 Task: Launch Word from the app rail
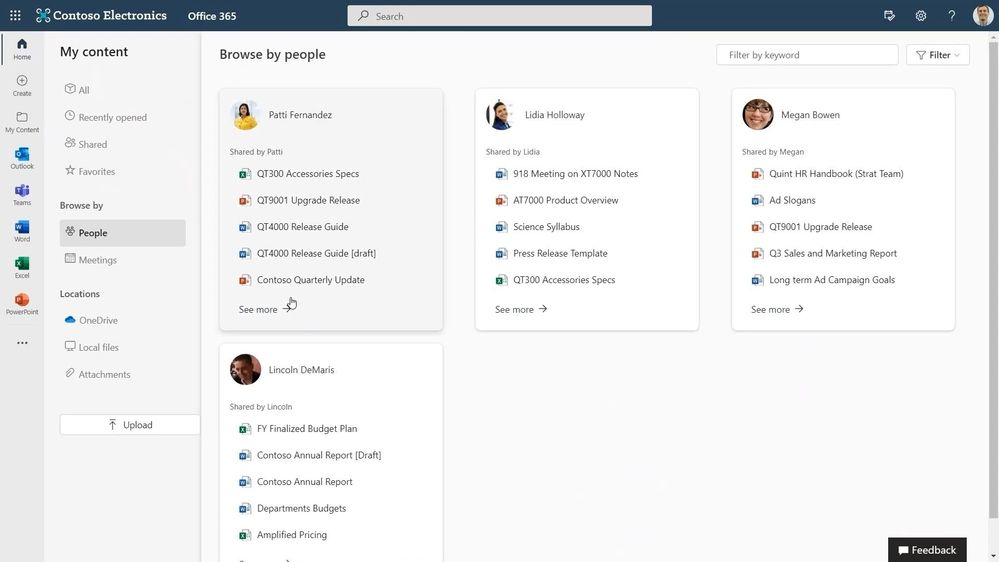22,231
